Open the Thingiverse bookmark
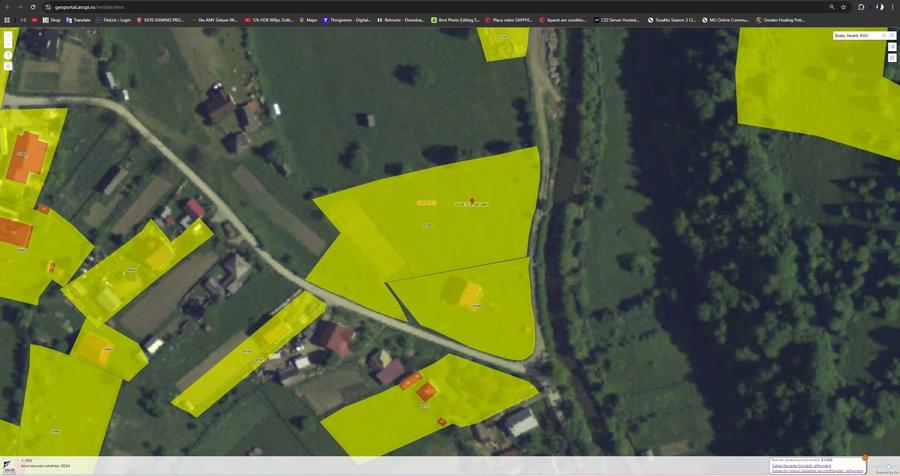The height and width of the screenshot is (476, 900). pos(347,20)
